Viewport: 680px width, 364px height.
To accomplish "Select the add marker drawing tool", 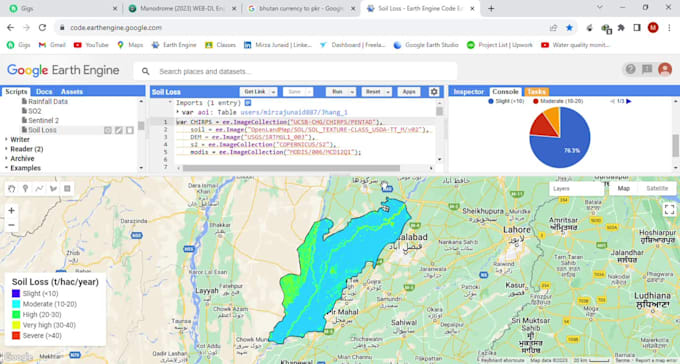I will pos(25,188).
